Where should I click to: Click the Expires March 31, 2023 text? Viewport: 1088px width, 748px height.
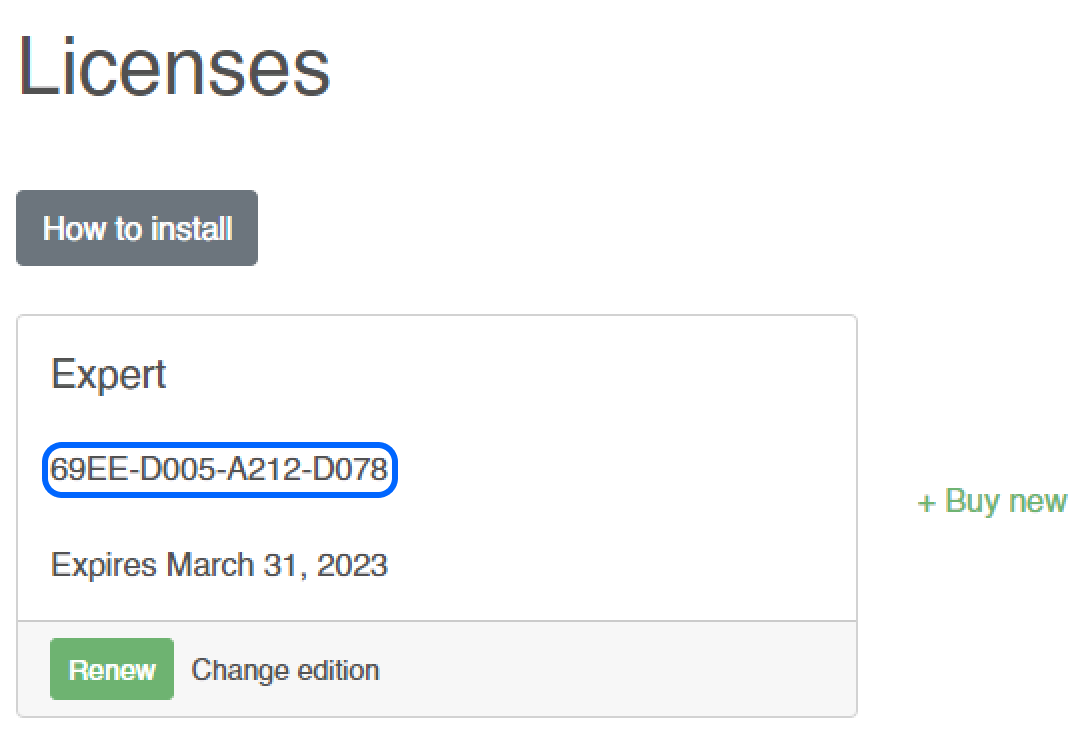click(219, 565)
